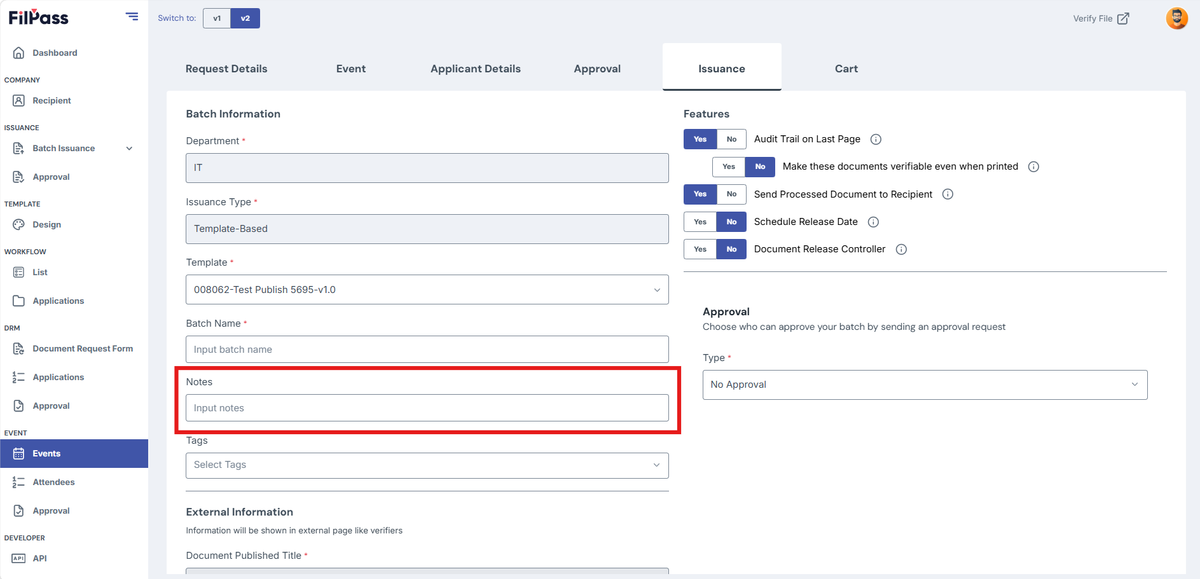Enable Schedule Release Date with Yes
The width and height of the screenshot is (1200, 579).
(700, 222)
